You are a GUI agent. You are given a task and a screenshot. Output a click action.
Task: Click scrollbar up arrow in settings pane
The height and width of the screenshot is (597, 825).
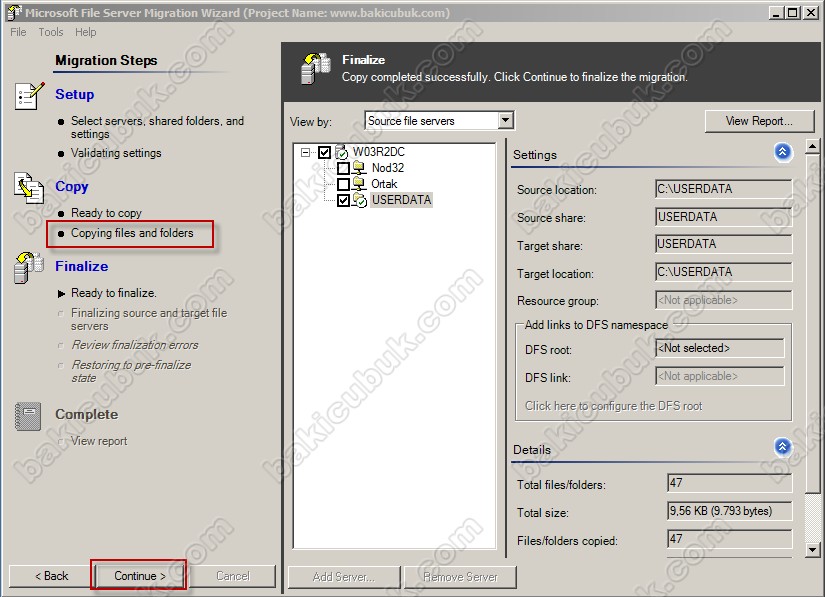[x=812, y=146]
